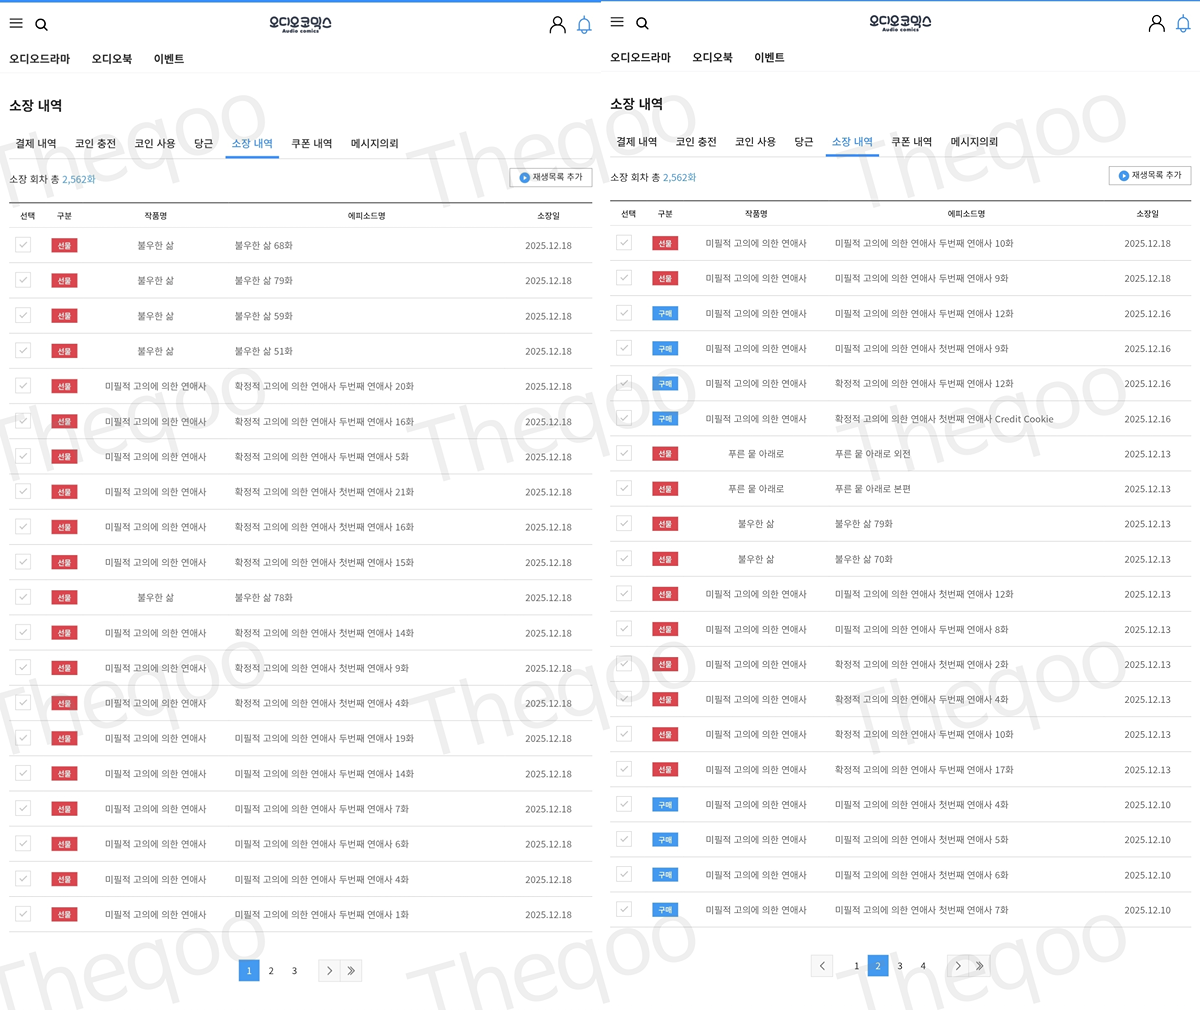Open the episode 불우한 삶 78화
The height and width of the screenshot is (1010, 1200).
click(x=264, y=598)
